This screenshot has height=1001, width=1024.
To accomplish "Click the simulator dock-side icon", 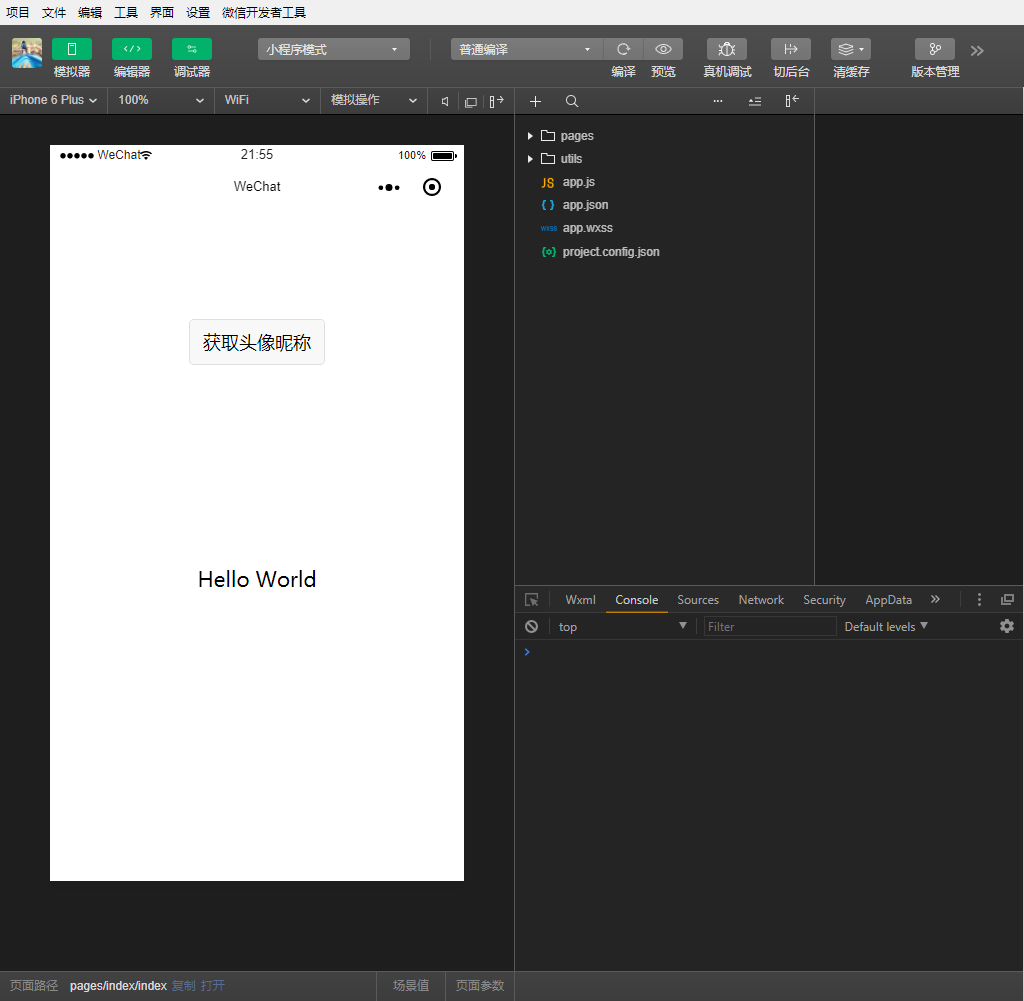I will pyautogui.click(x=497, y=101).
